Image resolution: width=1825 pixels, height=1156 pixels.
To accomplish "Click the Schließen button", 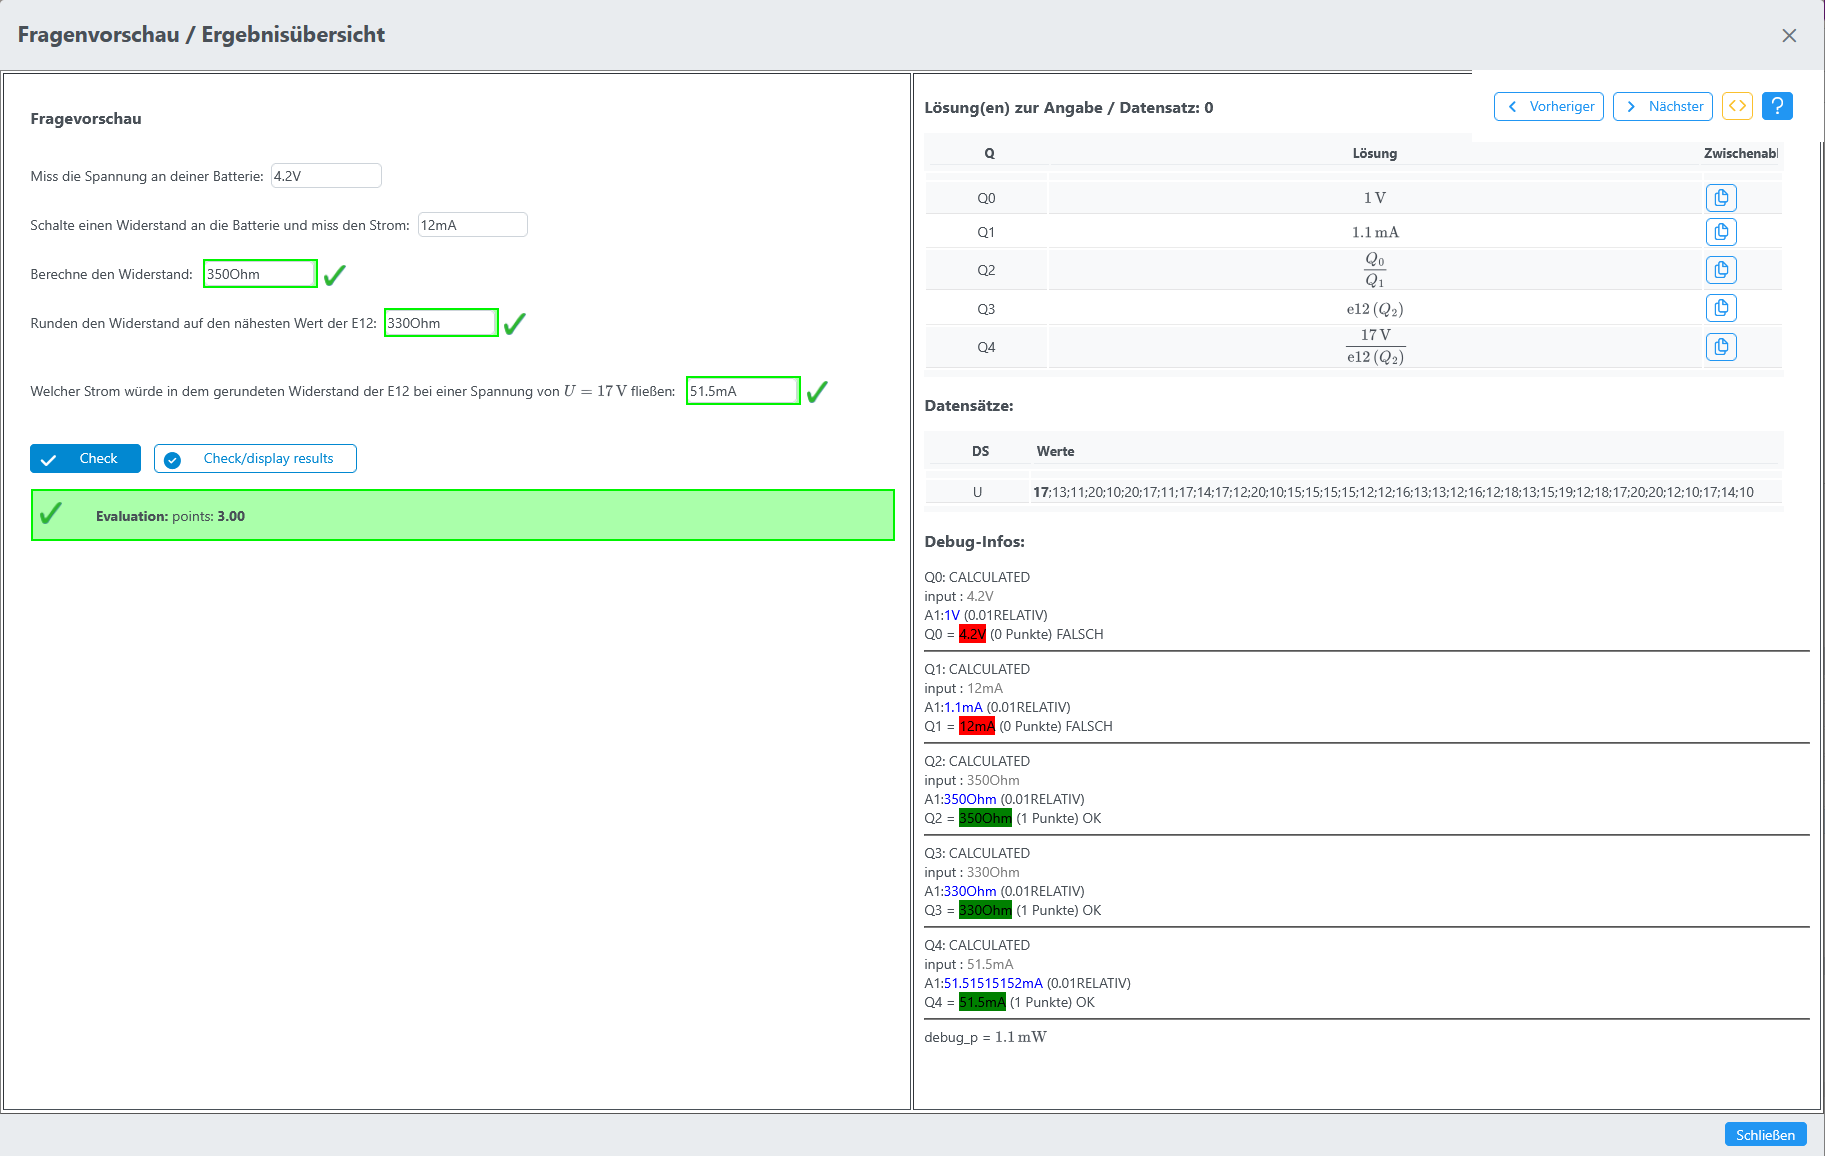I will click(1765, 1134).
